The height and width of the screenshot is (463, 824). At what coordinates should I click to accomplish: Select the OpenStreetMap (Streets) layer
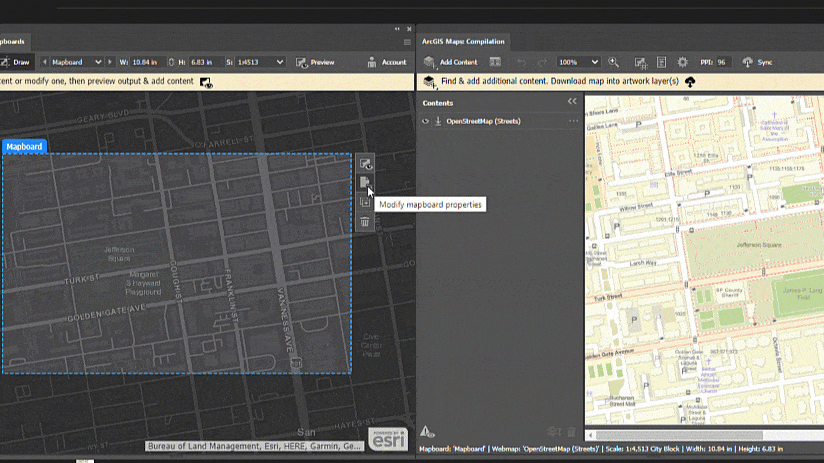pyautogui.click(x=483, y=121)
